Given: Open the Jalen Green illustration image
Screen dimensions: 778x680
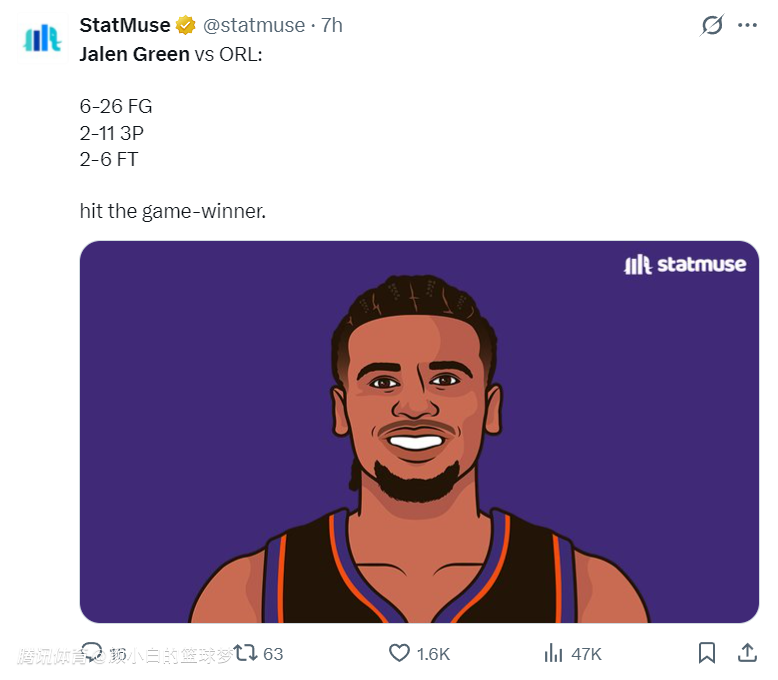Looking at the screenshot, I should (419, 431).
